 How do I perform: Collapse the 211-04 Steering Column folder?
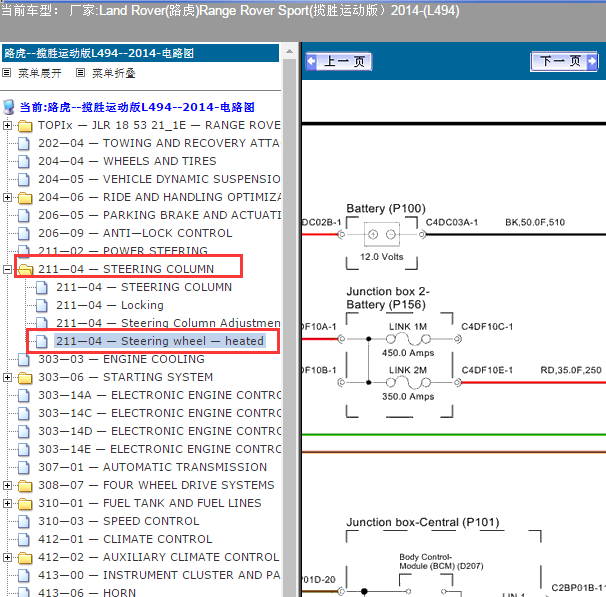point(7,269)
